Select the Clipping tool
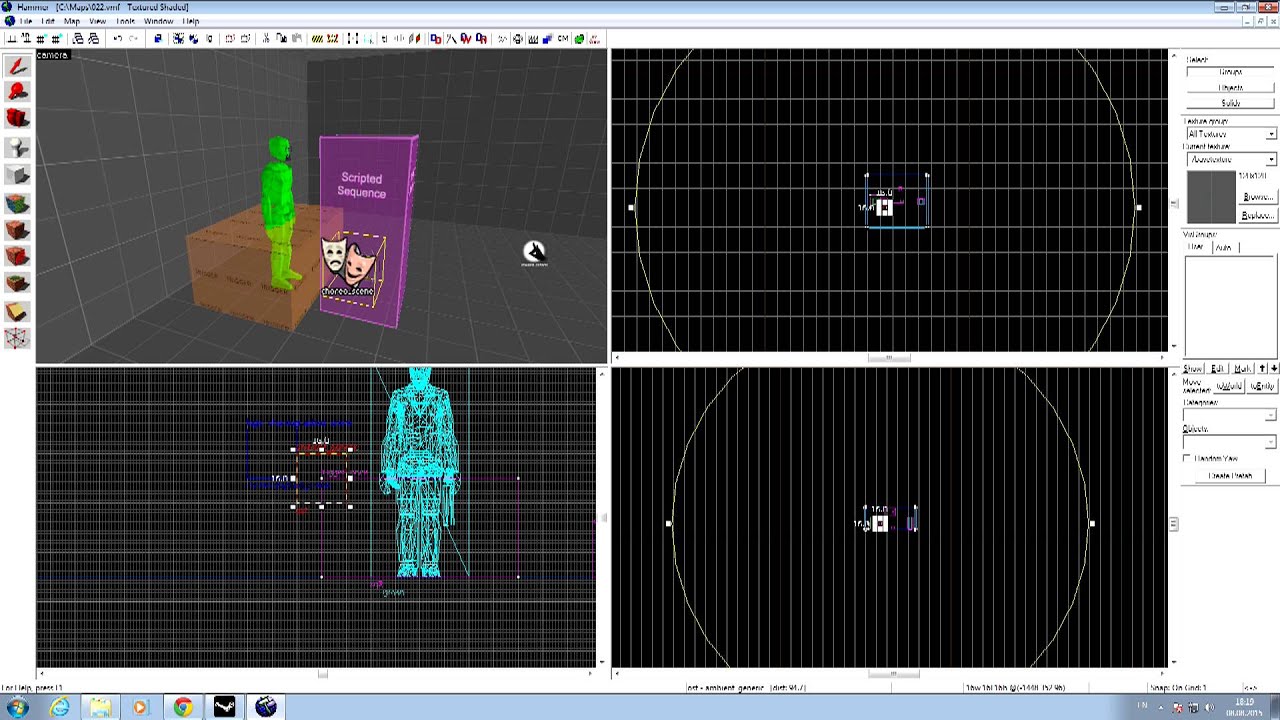Screen dimensions: 1280x720 click(17, 312)
